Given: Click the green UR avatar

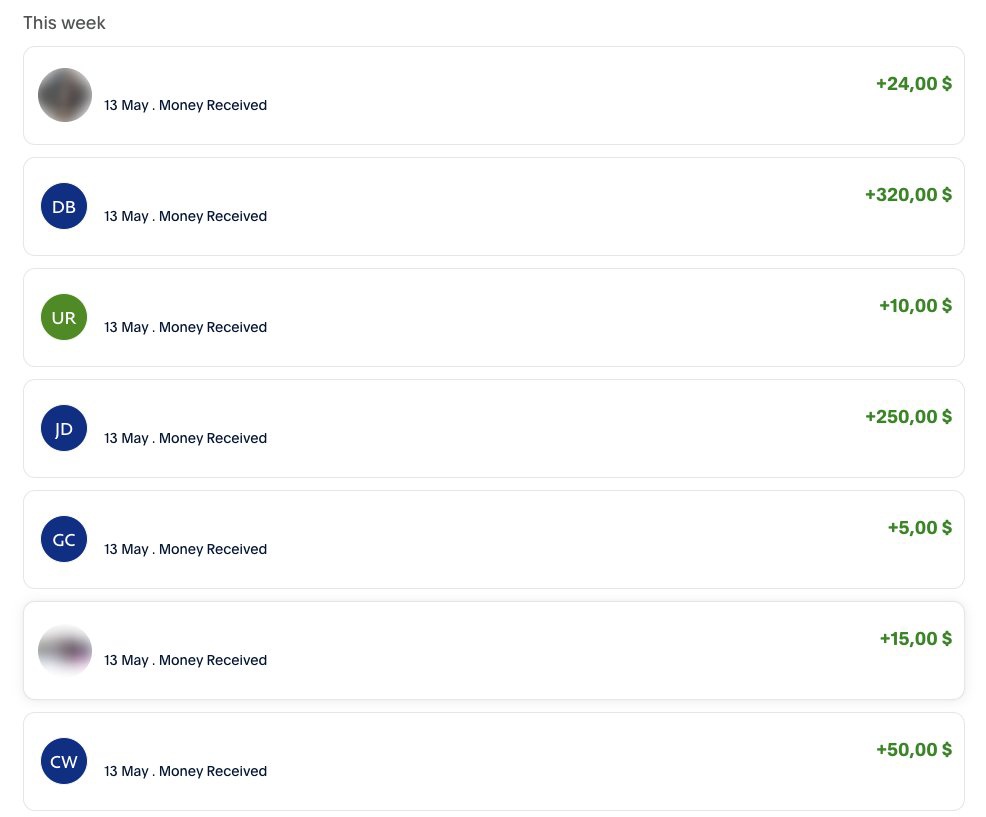Looking at the screenshot, I should (64, 318).
